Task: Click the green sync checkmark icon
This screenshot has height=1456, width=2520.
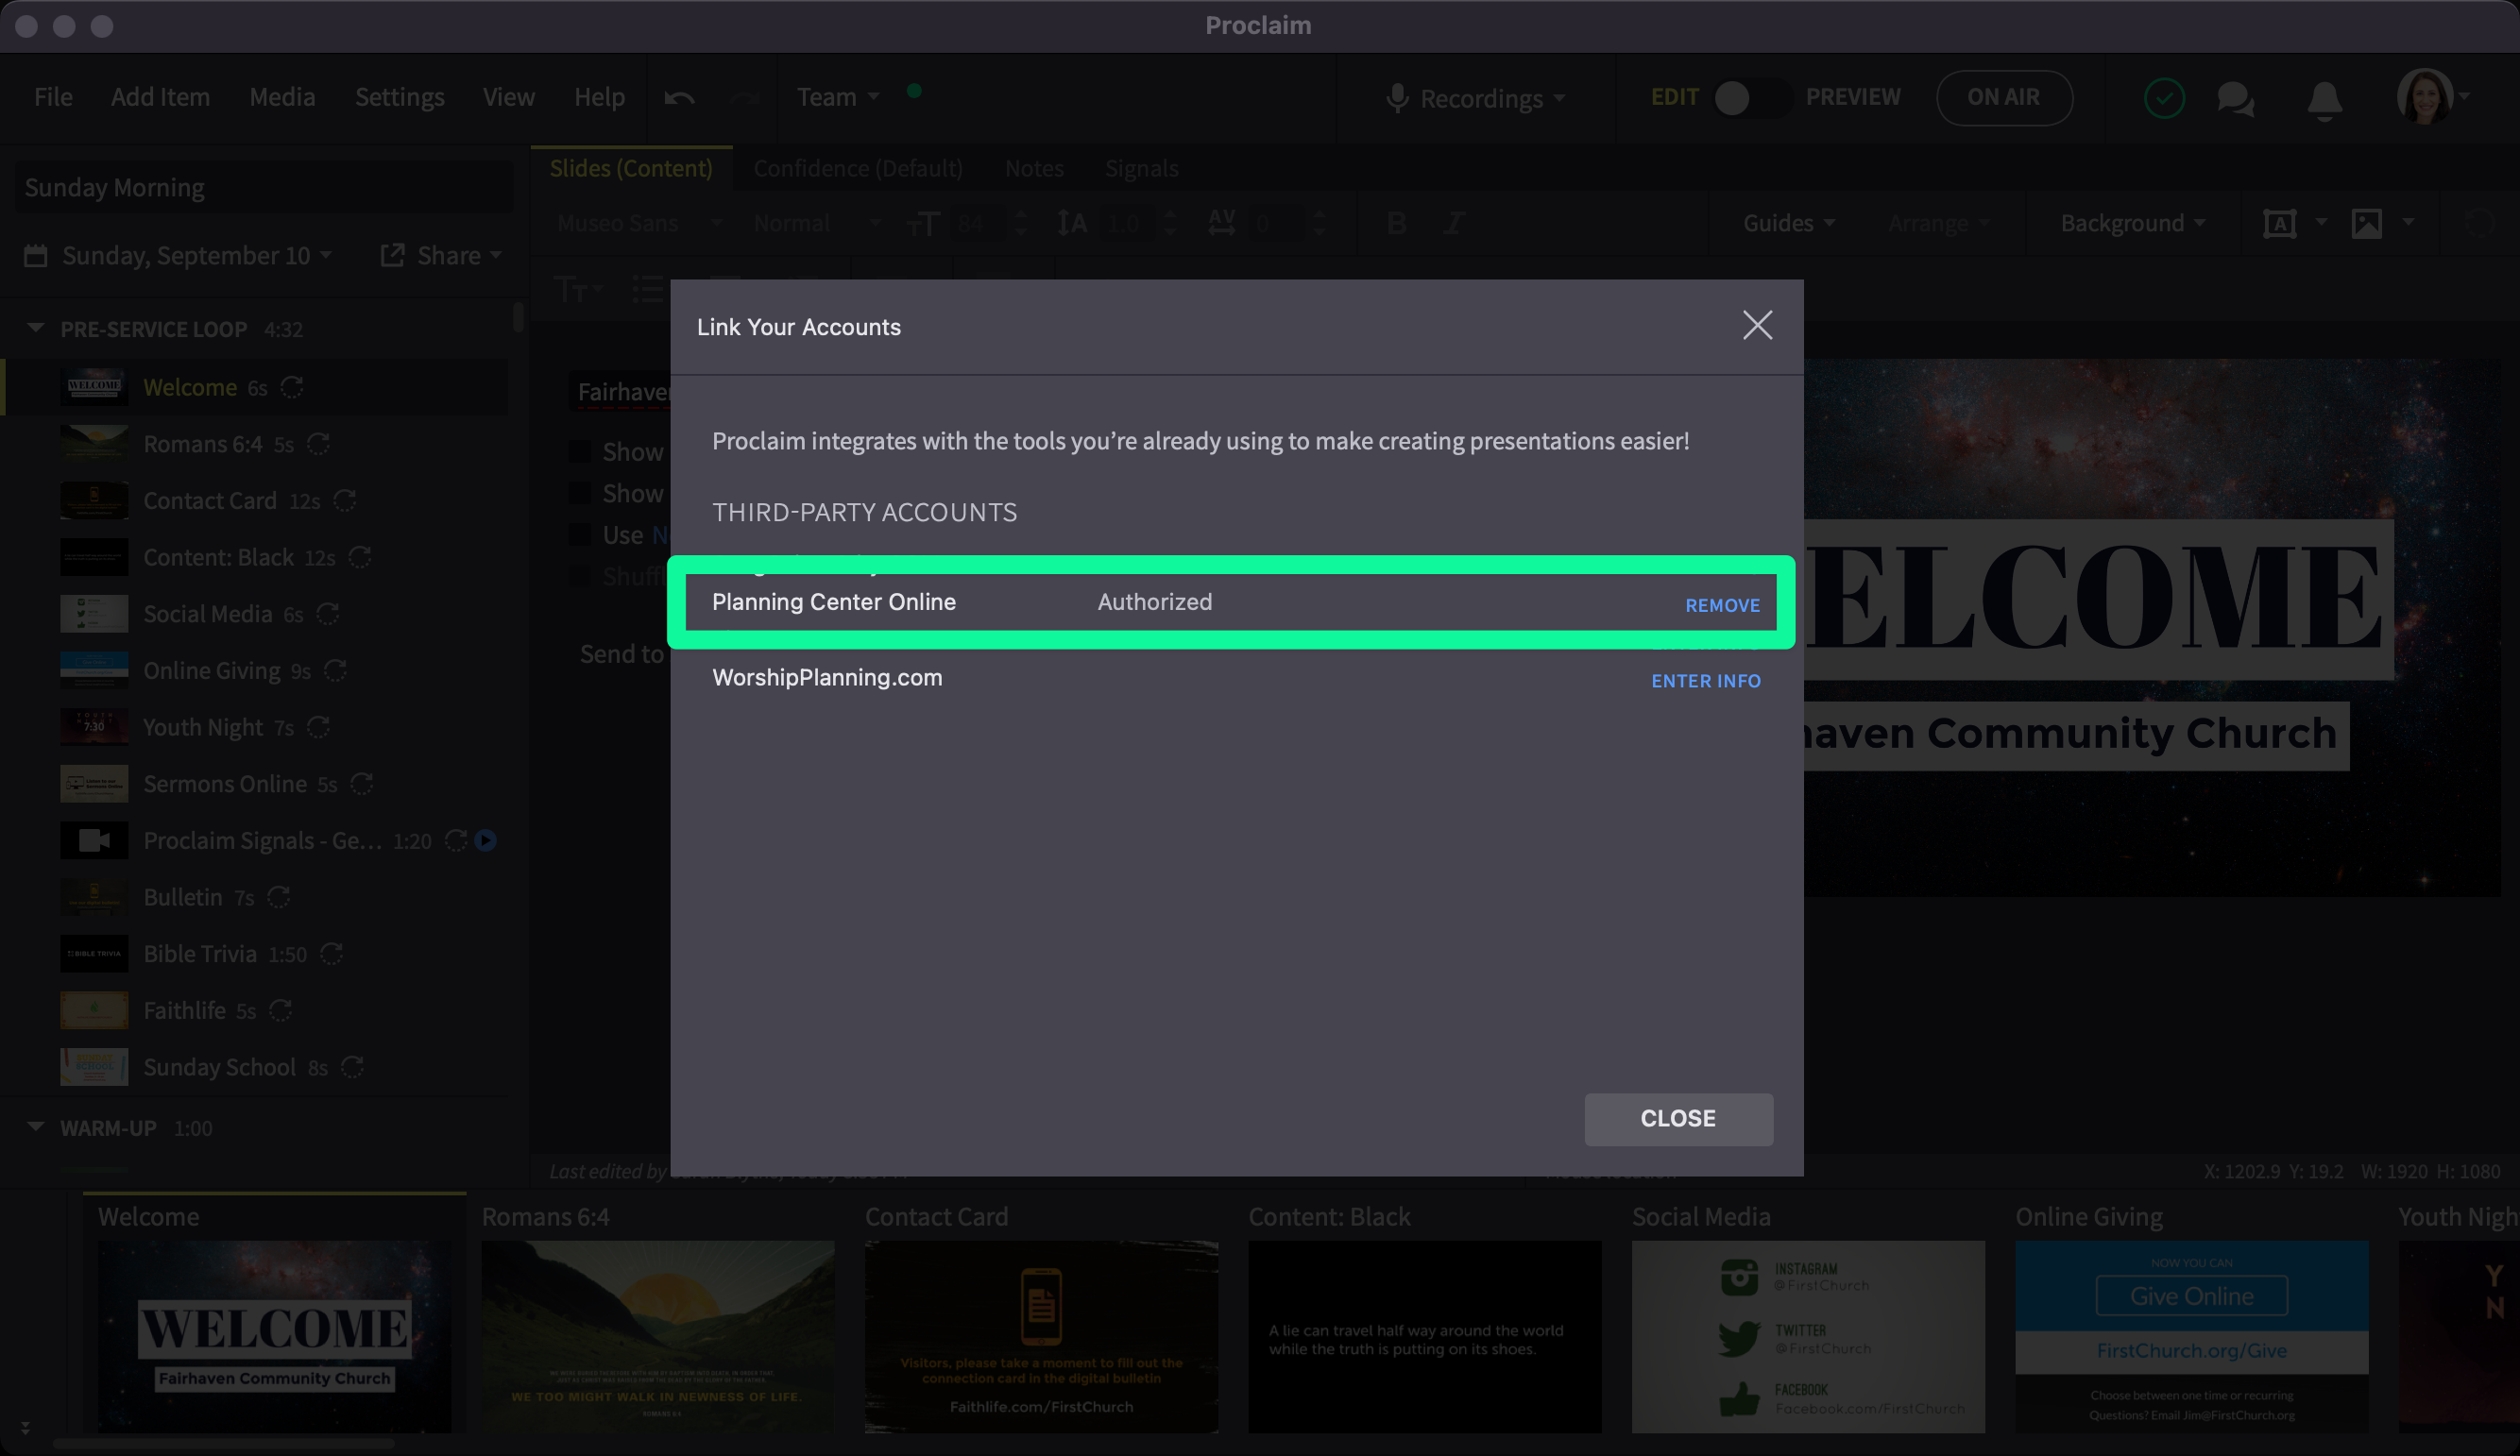Action: (x=2164, y=98)
